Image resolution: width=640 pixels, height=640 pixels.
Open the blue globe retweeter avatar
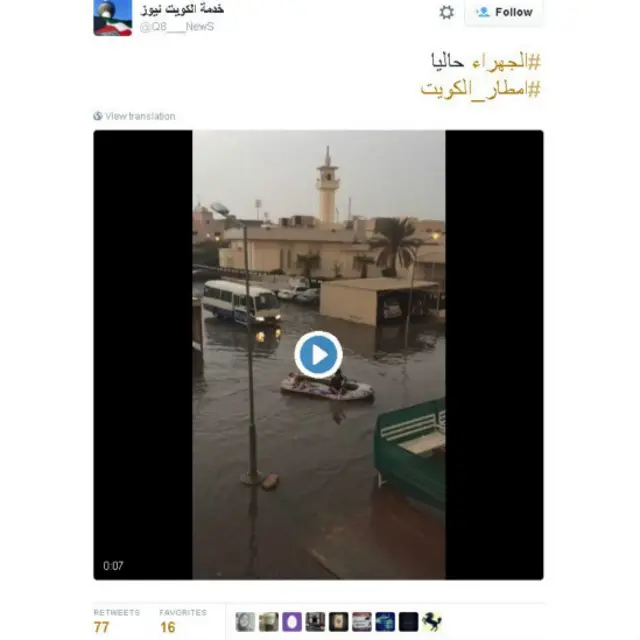pos(385,622)
